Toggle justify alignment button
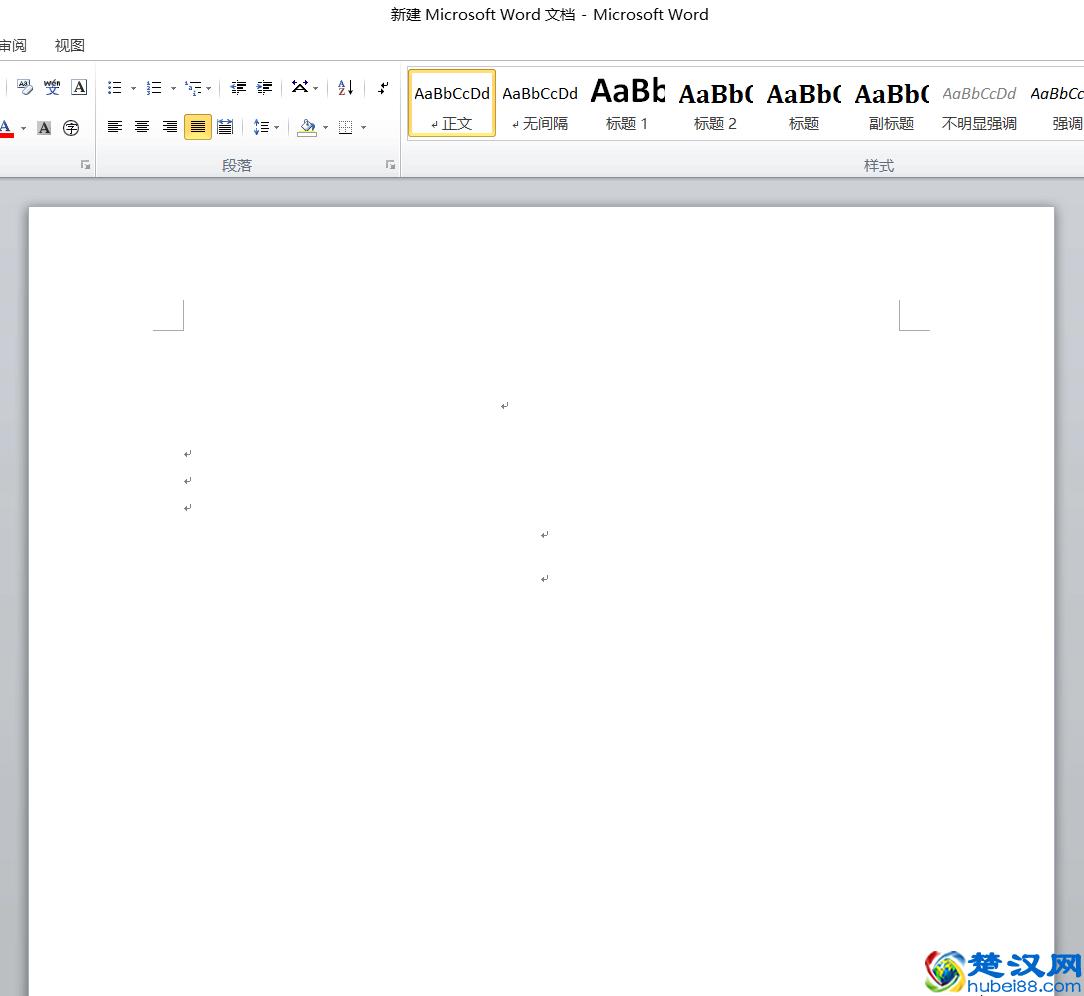The image size is (1084, 996). click(x=198, y=127)
